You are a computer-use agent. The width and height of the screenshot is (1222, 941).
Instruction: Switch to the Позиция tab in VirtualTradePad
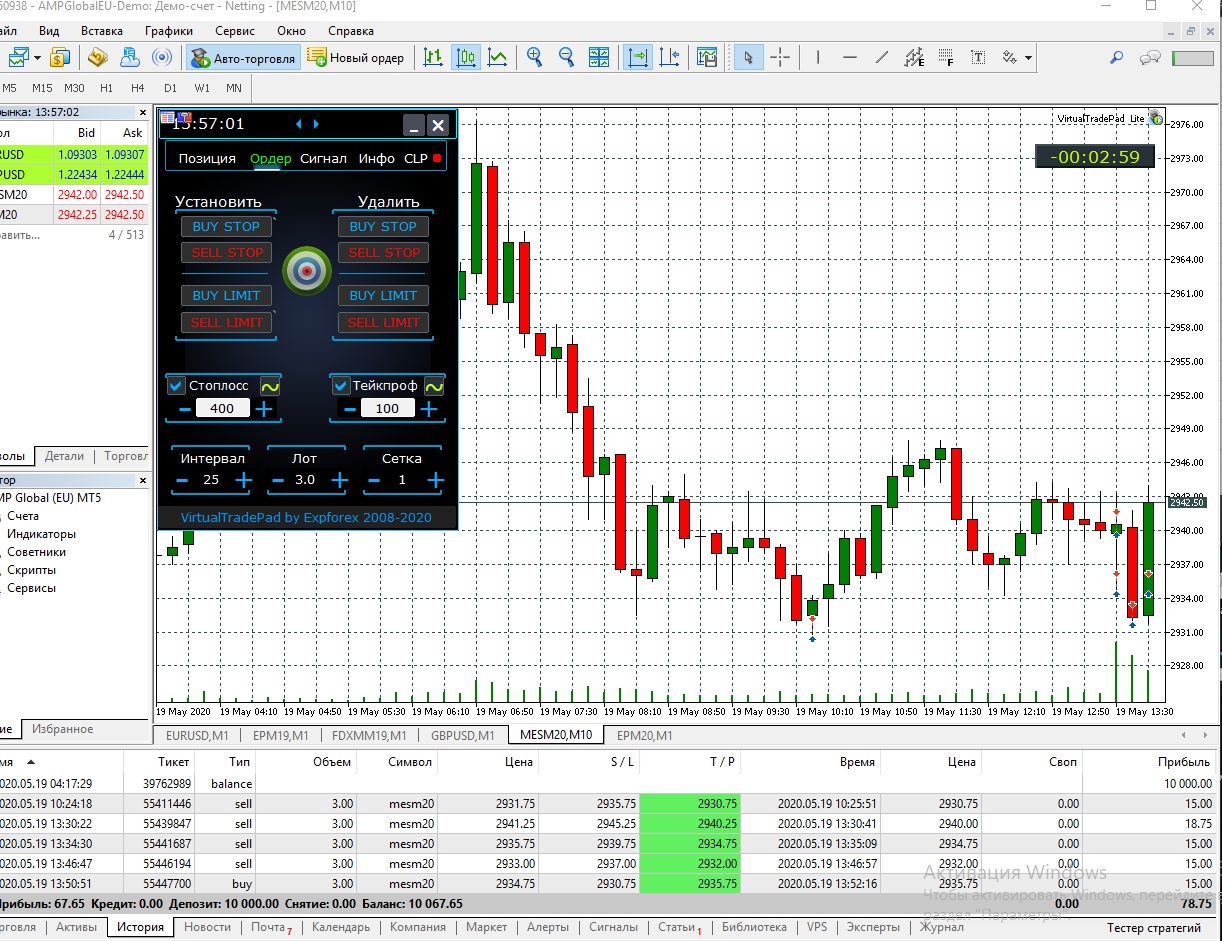point(207,158)
